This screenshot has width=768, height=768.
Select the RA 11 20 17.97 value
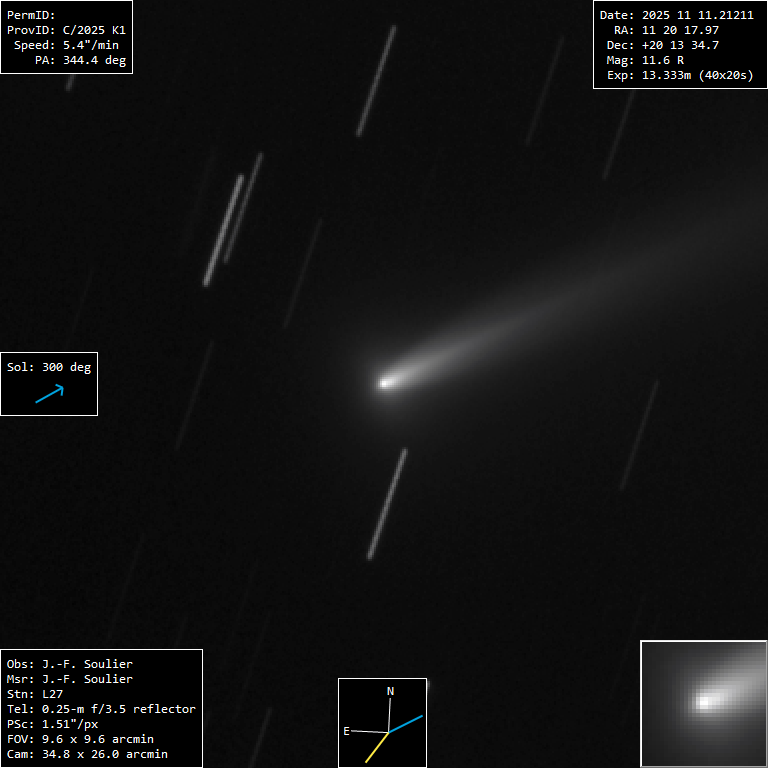[680, 30]
